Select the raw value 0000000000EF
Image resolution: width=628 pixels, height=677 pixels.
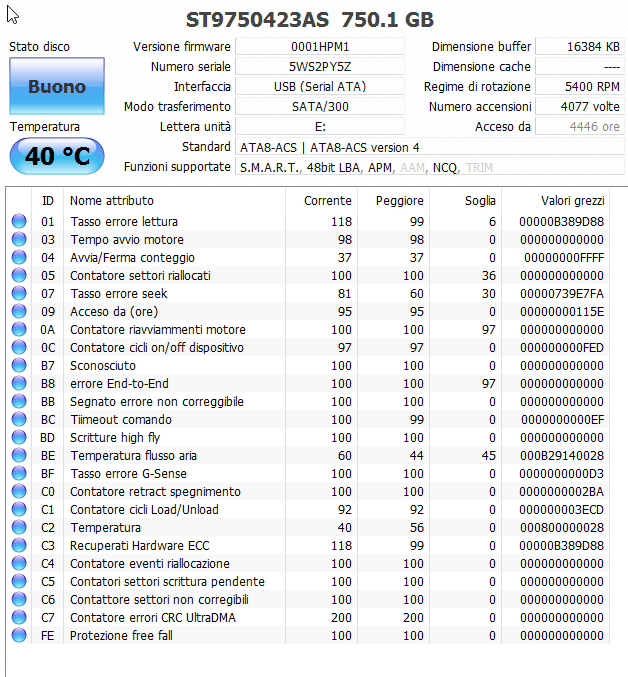pyautogui.click(x=562, y=419)
